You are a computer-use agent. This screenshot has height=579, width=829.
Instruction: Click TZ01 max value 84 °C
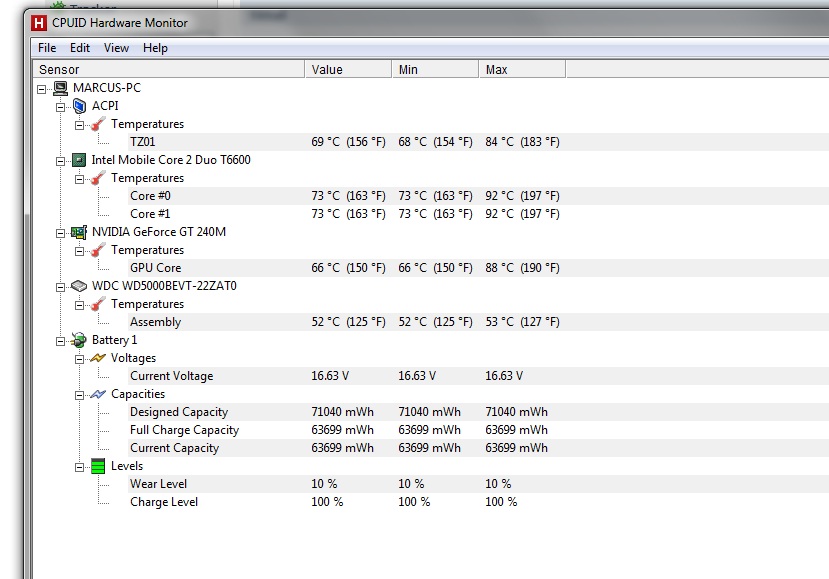pyautogui.click(x=522, y=142)
